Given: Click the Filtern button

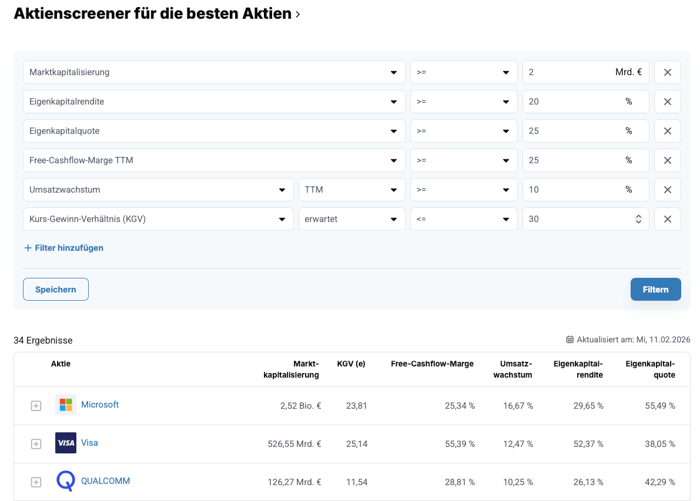Looking at the screenshot, I should (655, 289).
